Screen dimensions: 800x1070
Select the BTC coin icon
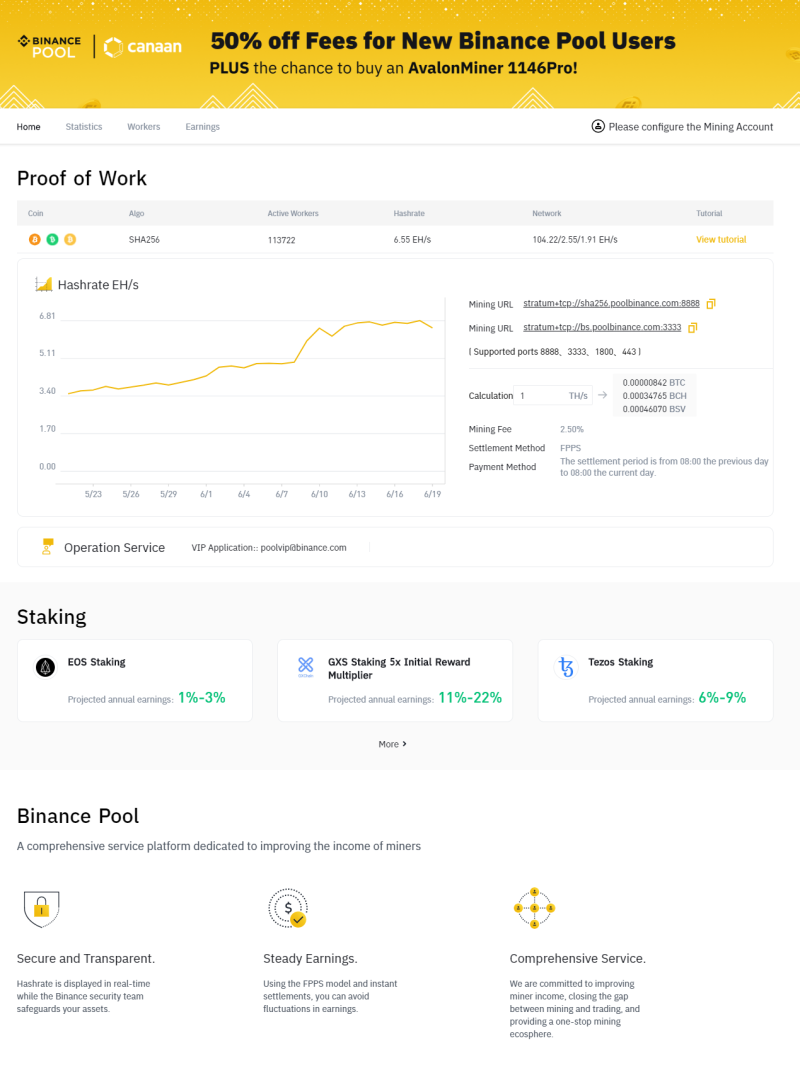34,239
